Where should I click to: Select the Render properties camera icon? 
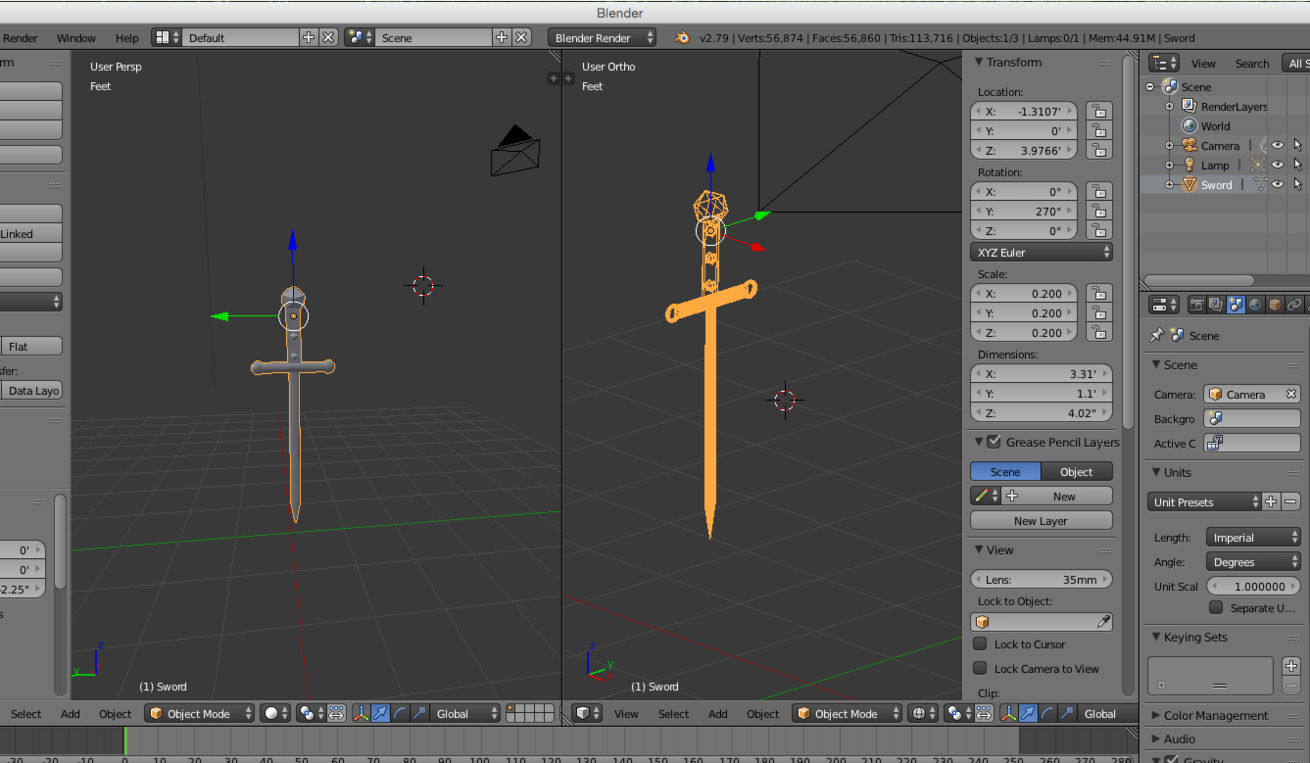[1197, 304]
